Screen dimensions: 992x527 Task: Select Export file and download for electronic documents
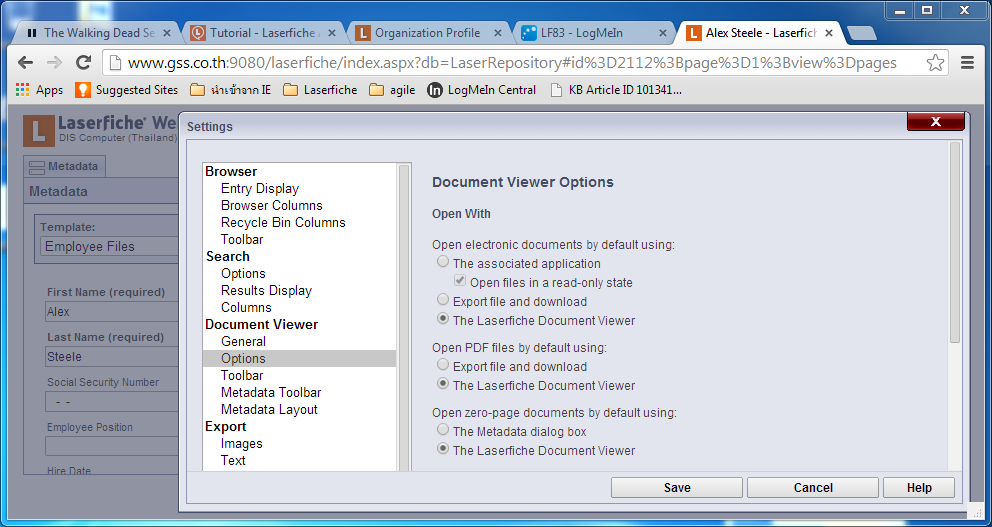point(443,300)
